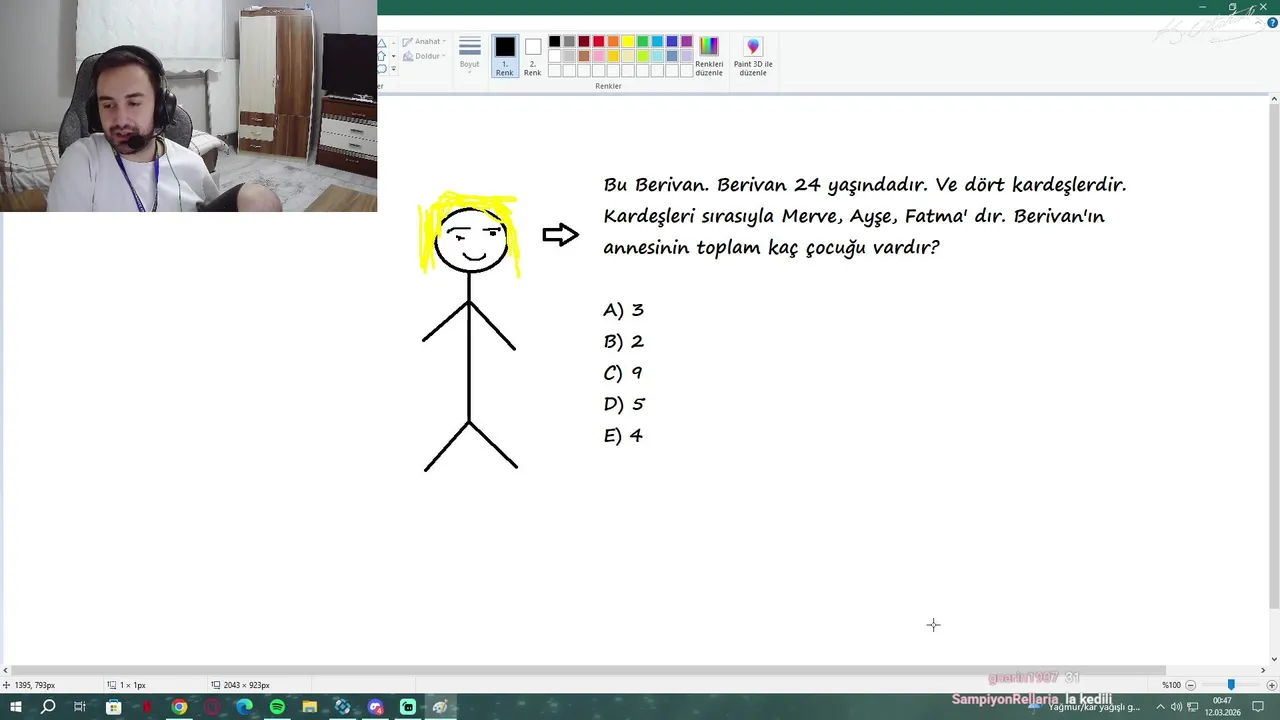Open the Anahat (outline) dropdown

point(424,42)
